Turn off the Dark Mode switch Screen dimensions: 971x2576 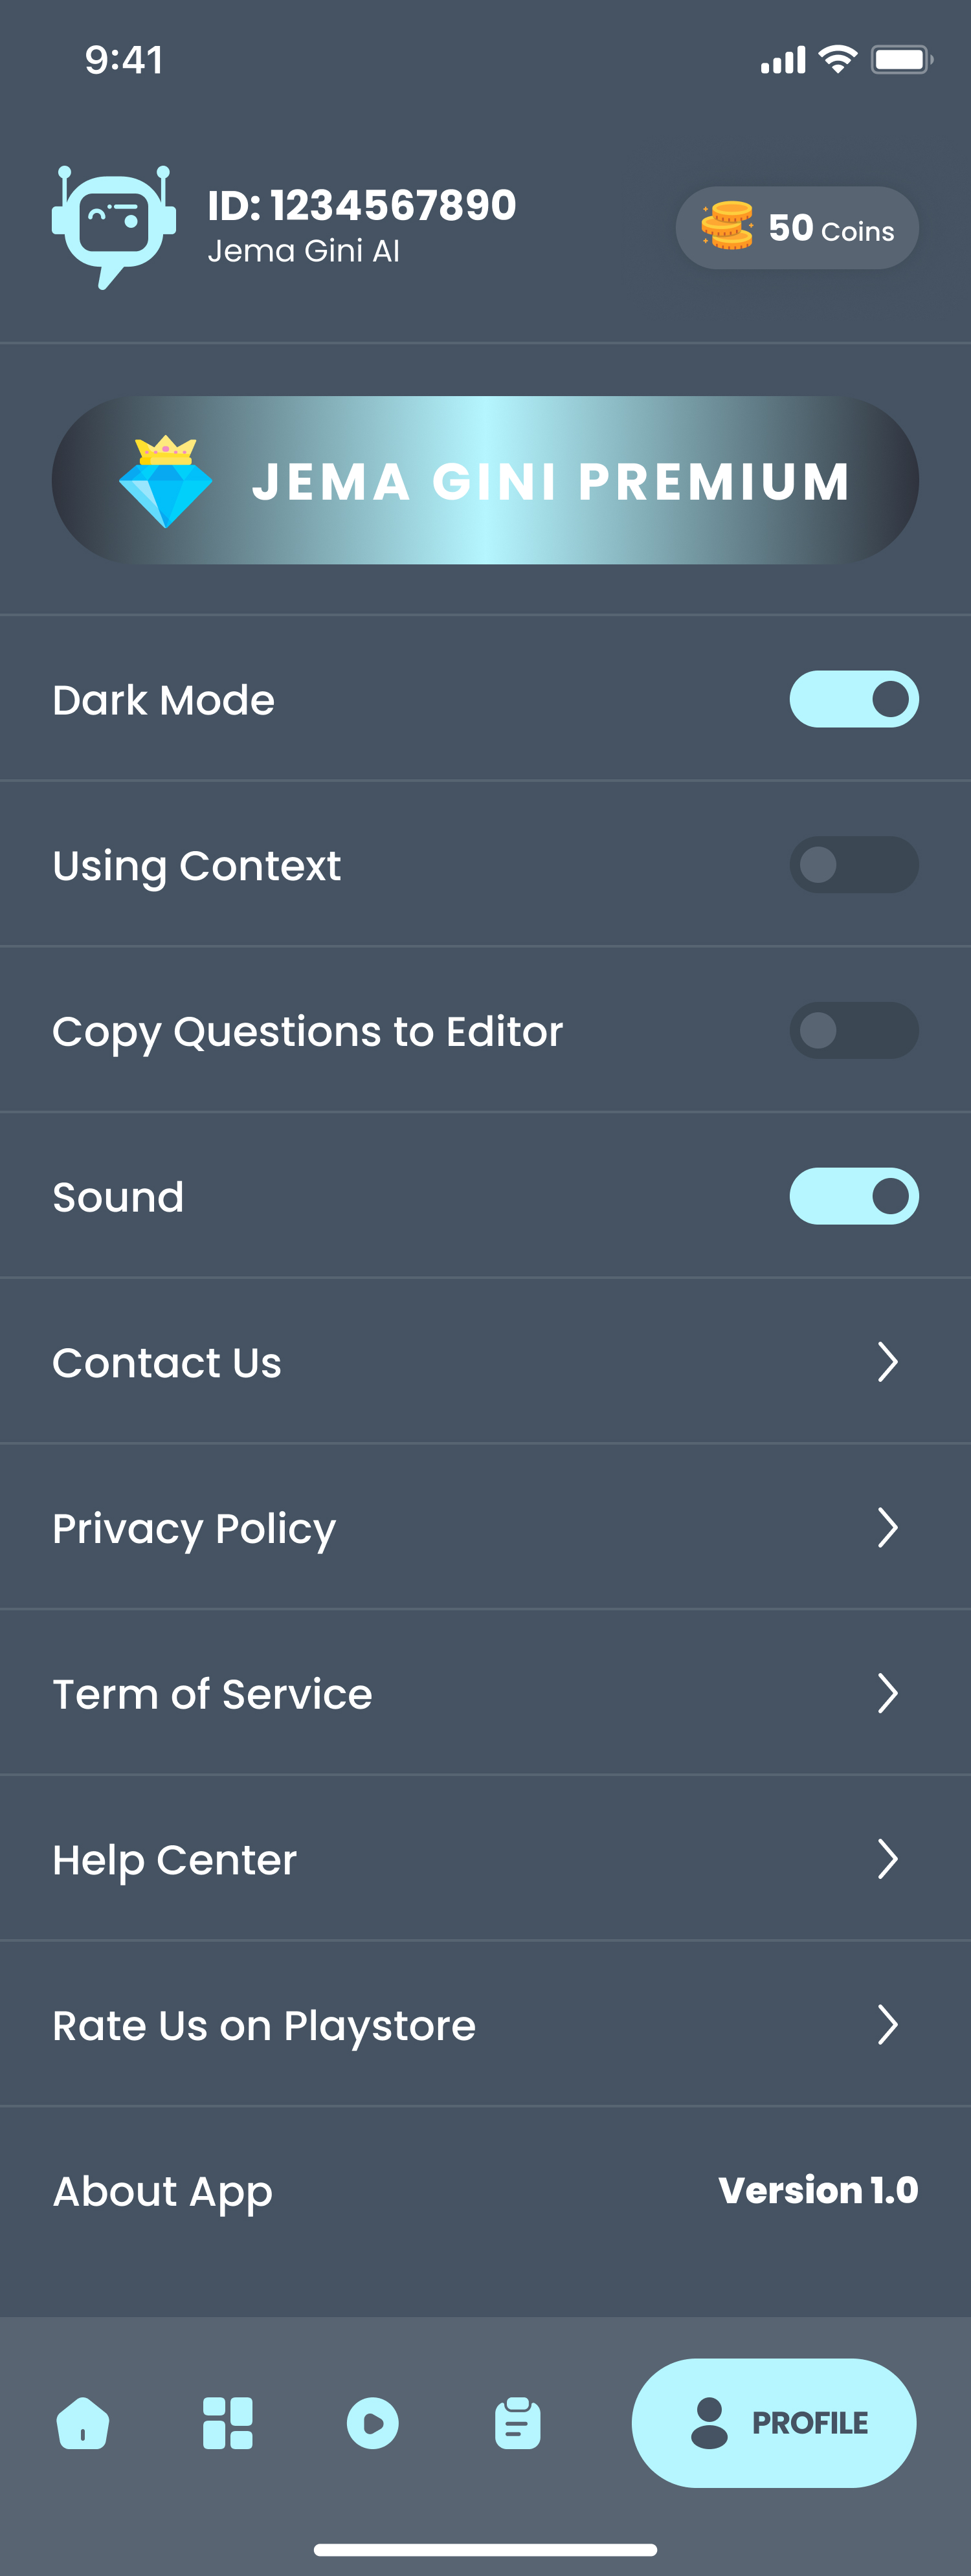[x=853, y=699]
